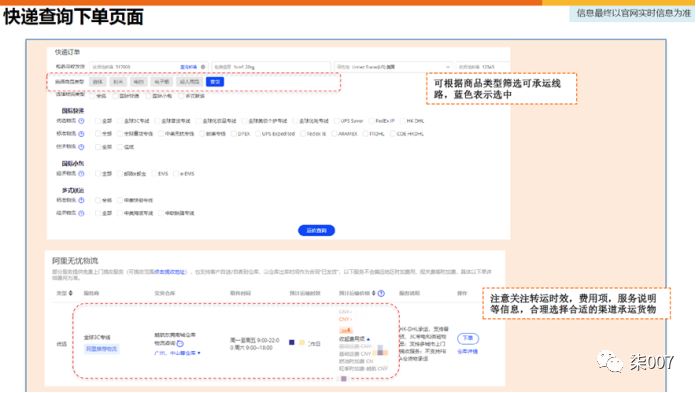The image size is (696, 393).
Task: Click grey round icon in first postal code field
Action: tap(203, 67)
